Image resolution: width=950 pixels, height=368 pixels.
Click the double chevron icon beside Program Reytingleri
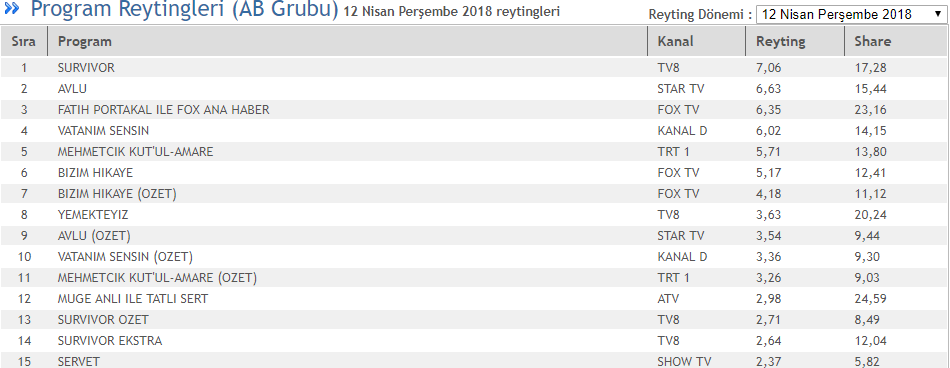pos(12,9)
